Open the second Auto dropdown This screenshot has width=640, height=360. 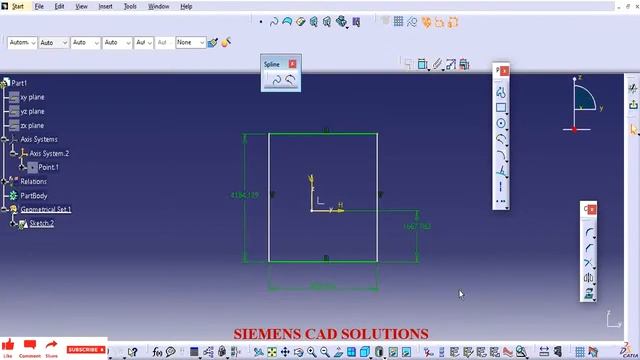(x=53, y=42)
